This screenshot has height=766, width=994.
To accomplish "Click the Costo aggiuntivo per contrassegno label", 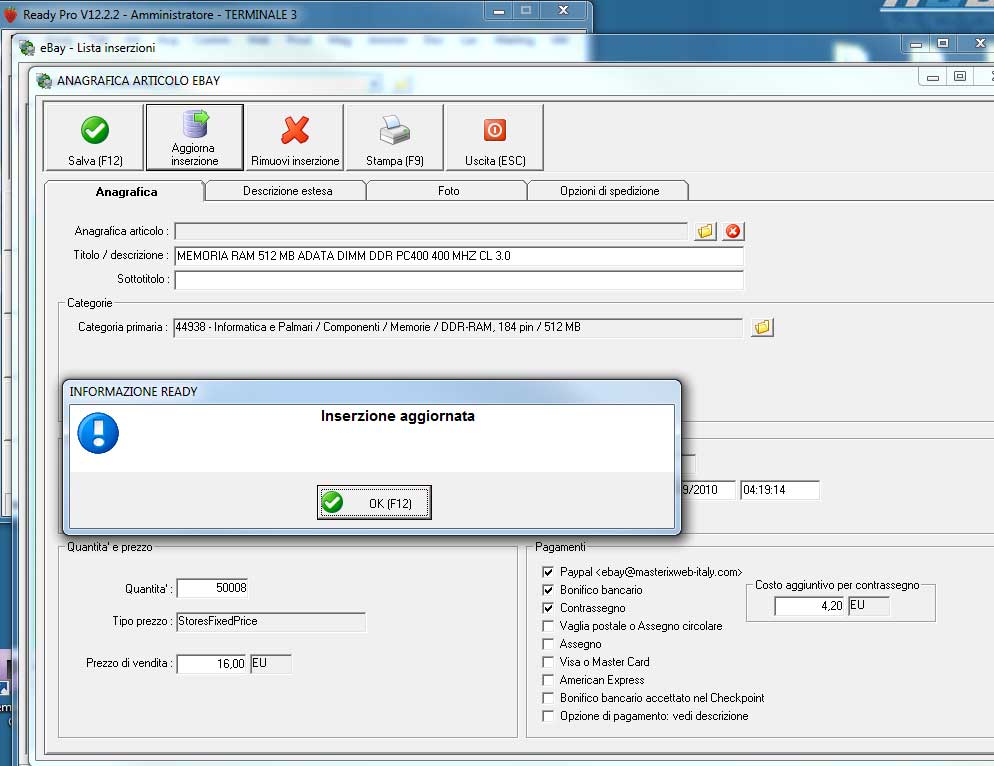I will pos(837,585).
